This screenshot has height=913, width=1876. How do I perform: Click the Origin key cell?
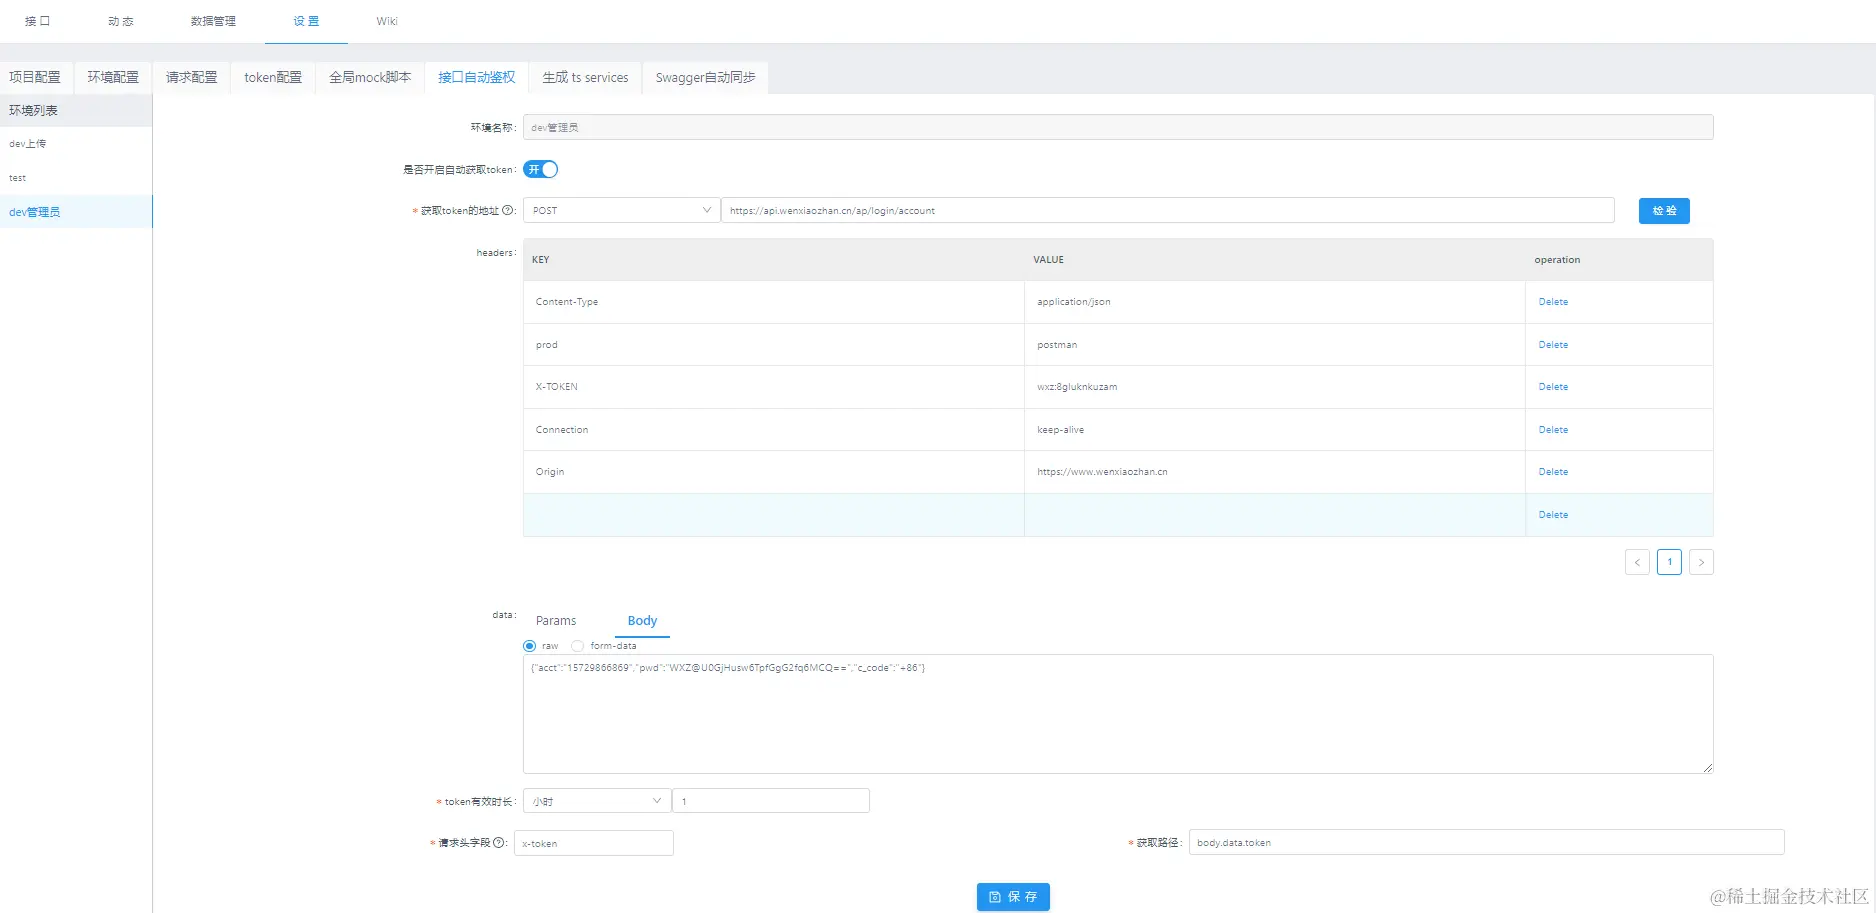(x=774, y=472)
